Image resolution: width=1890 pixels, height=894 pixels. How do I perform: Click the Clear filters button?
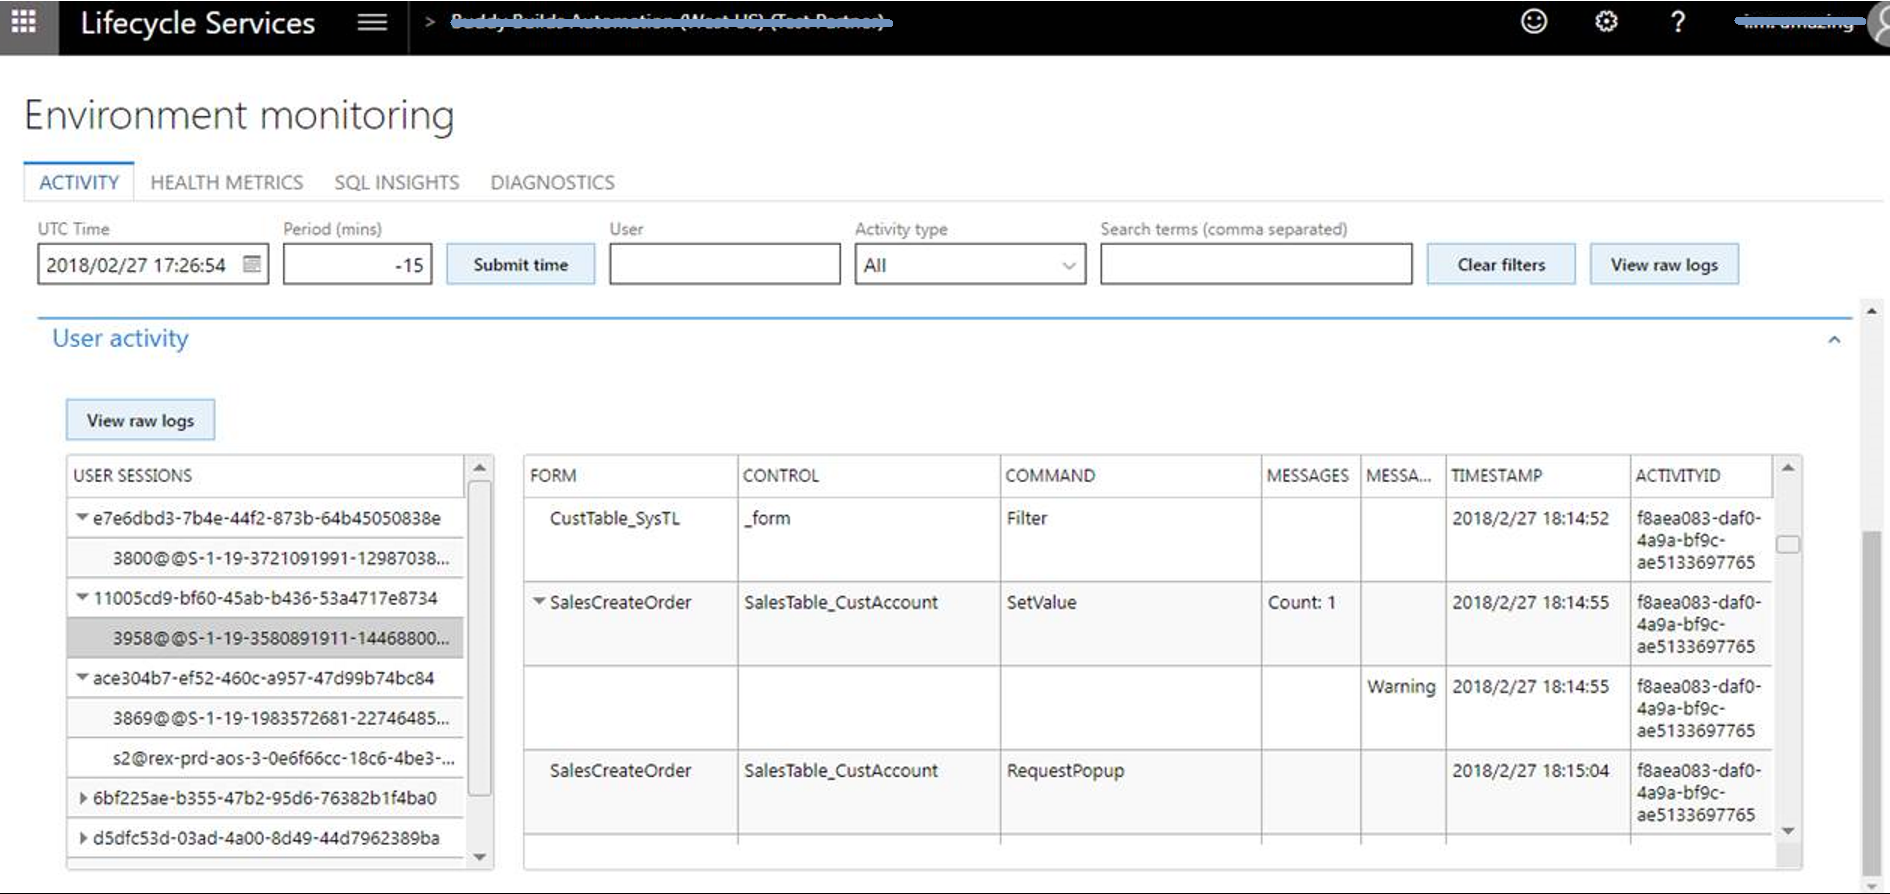(1500, 265)
